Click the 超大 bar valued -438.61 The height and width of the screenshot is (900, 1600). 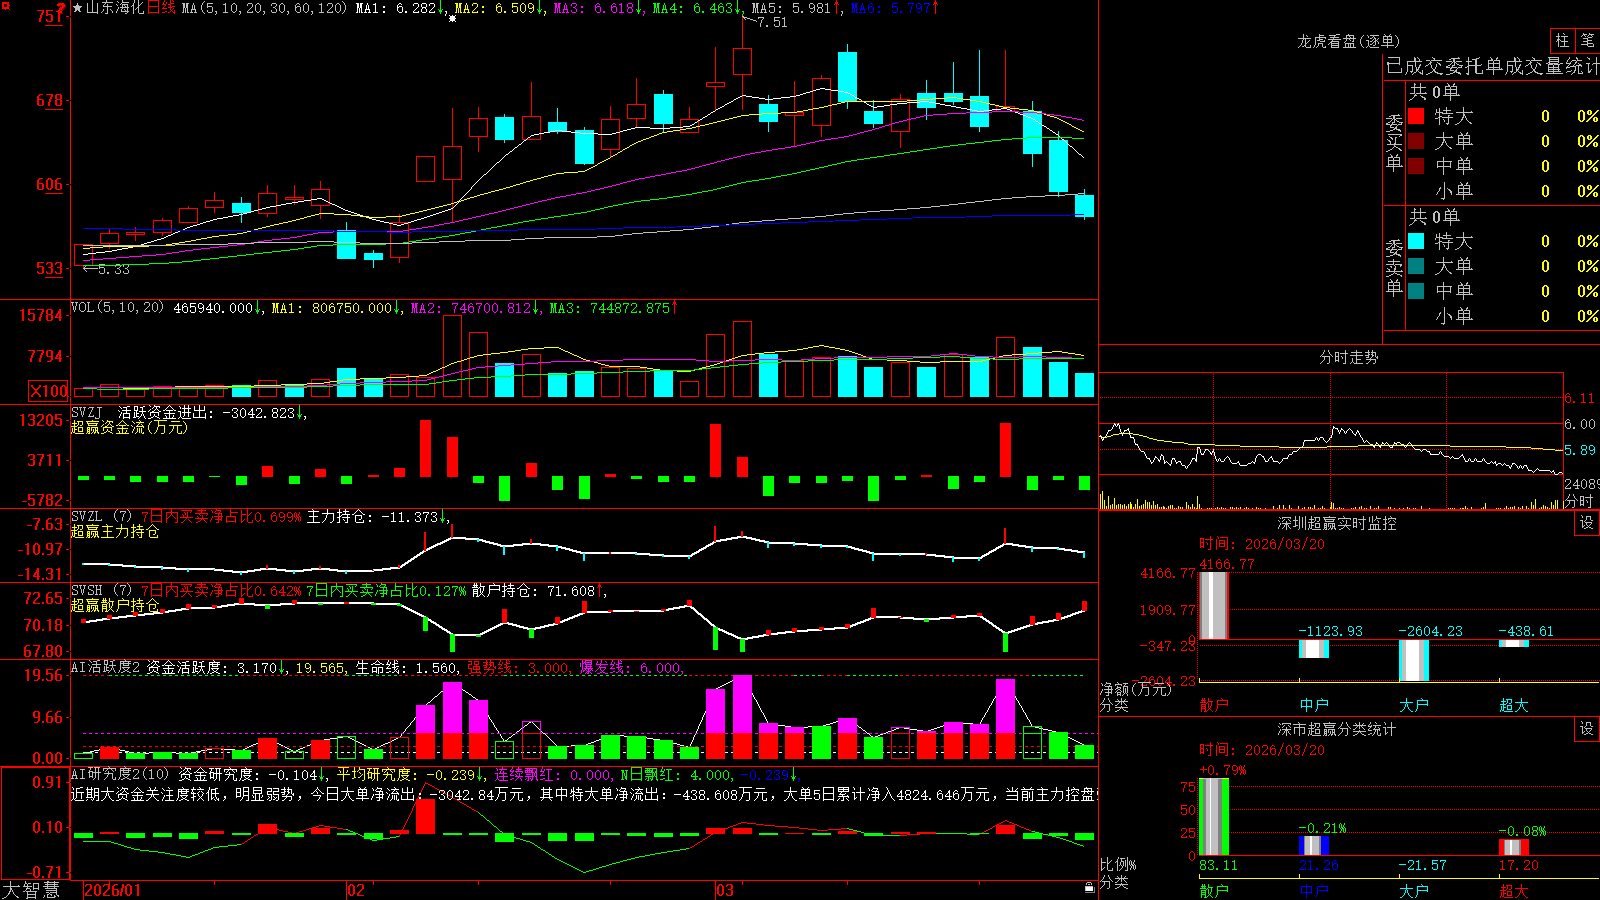1513,643
